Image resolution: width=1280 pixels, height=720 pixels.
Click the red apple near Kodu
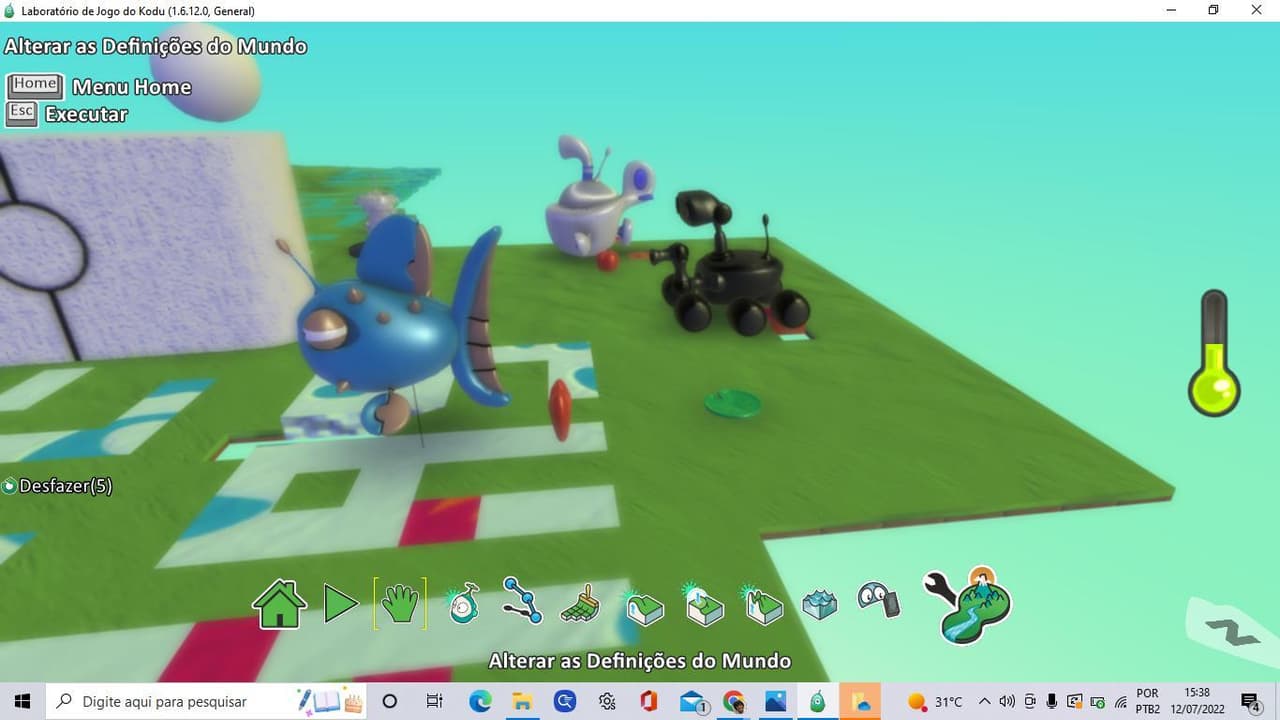tap(607, 261)
